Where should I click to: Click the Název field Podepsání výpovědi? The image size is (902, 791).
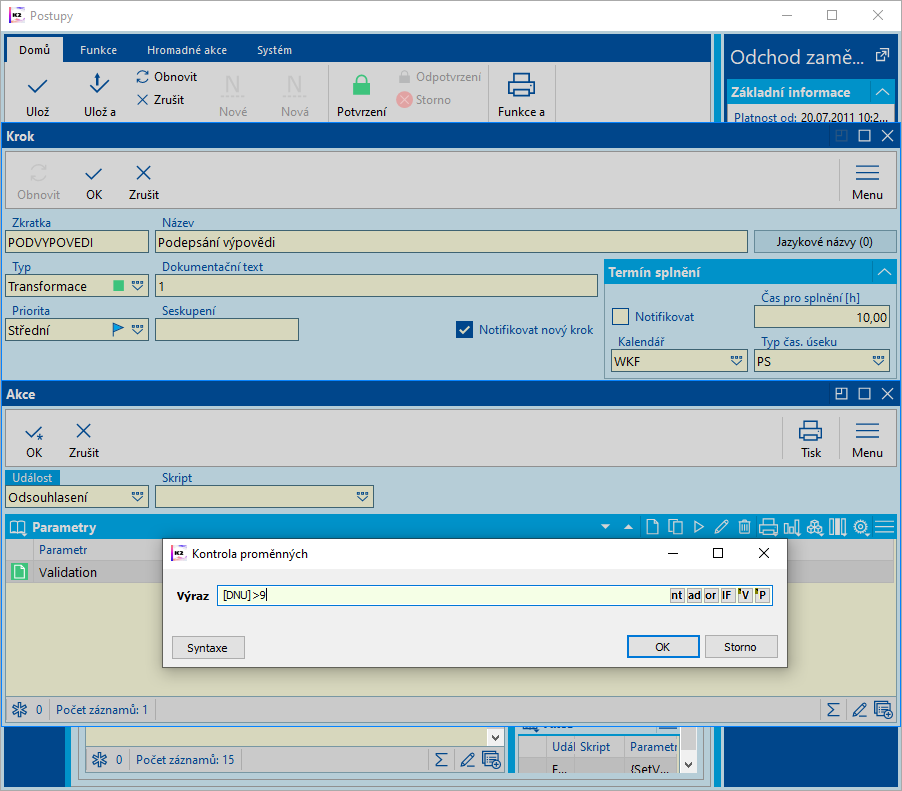452,242
